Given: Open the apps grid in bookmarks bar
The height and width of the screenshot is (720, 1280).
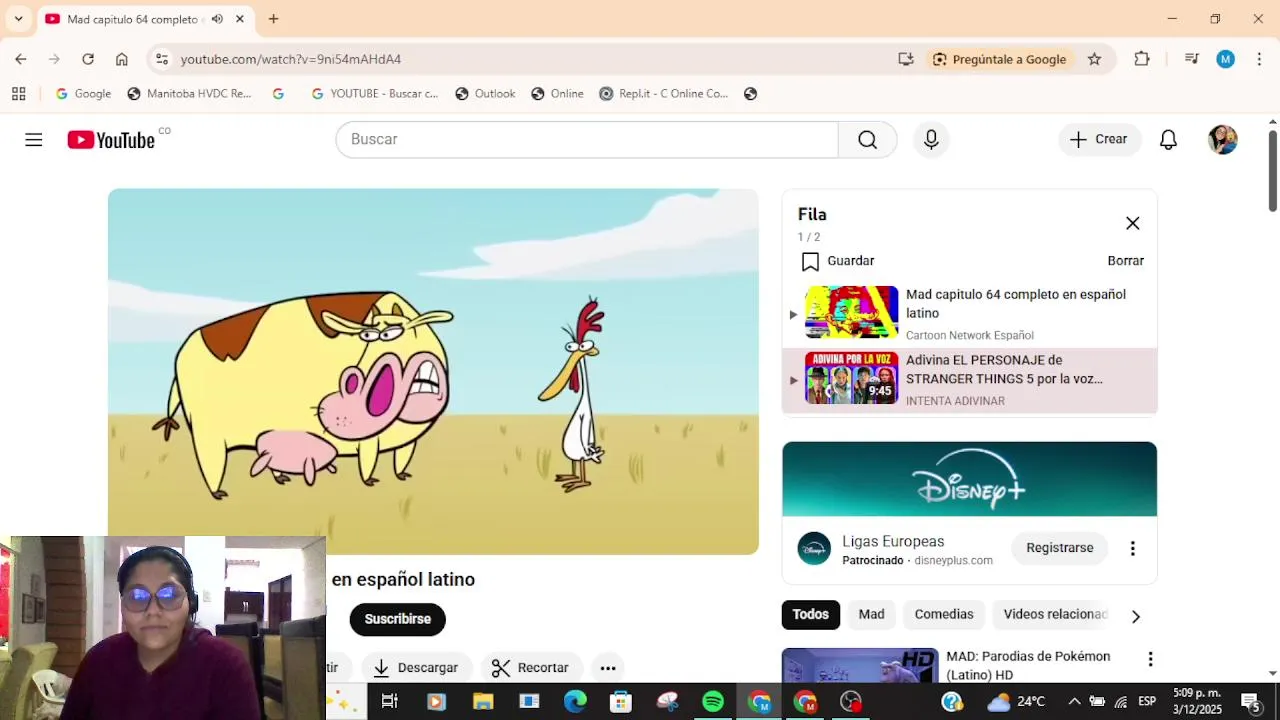Looking at the screenshot, I should click(18, 94).
